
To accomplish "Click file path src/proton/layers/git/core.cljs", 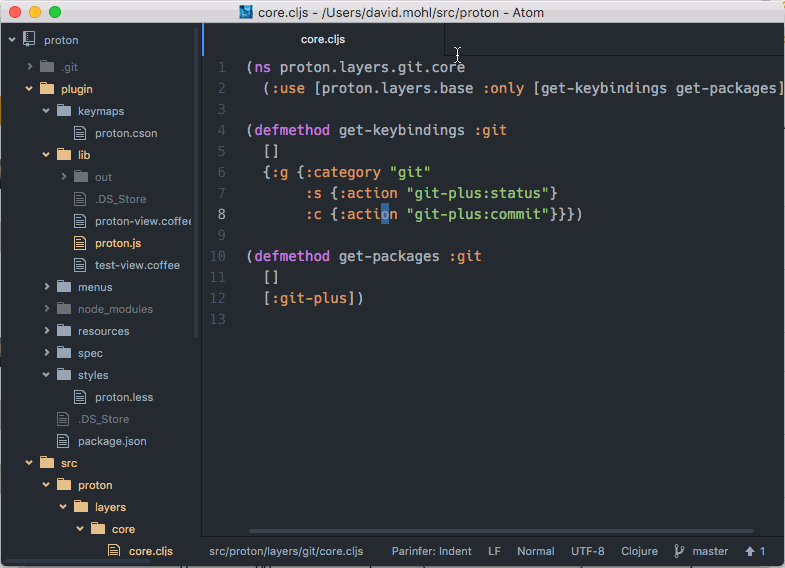I will click(x=286, y=551).
